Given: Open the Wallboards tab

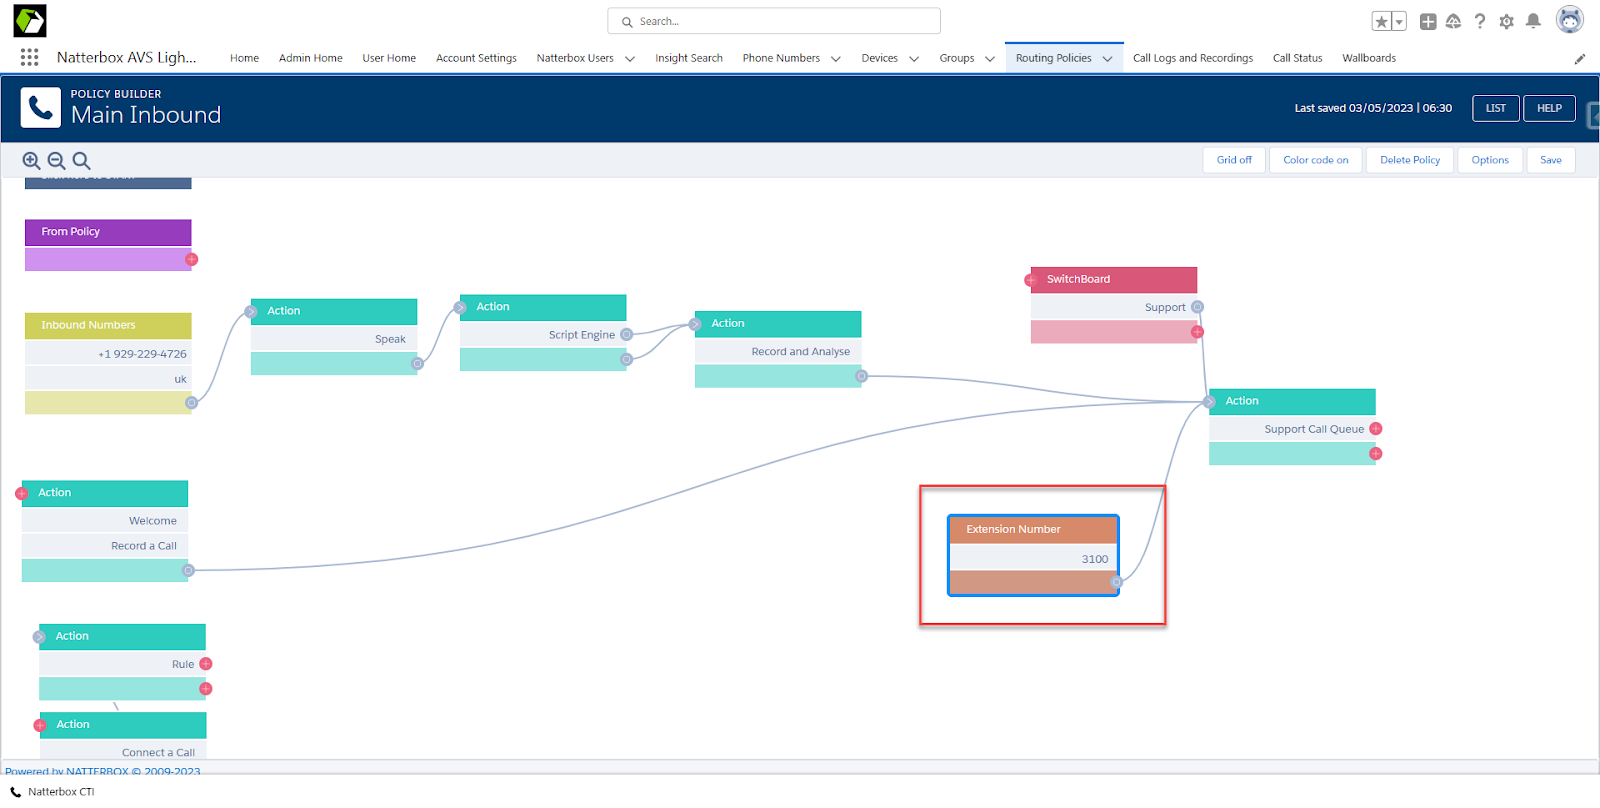Looking at the screenshot, I should coord(1369,58).
